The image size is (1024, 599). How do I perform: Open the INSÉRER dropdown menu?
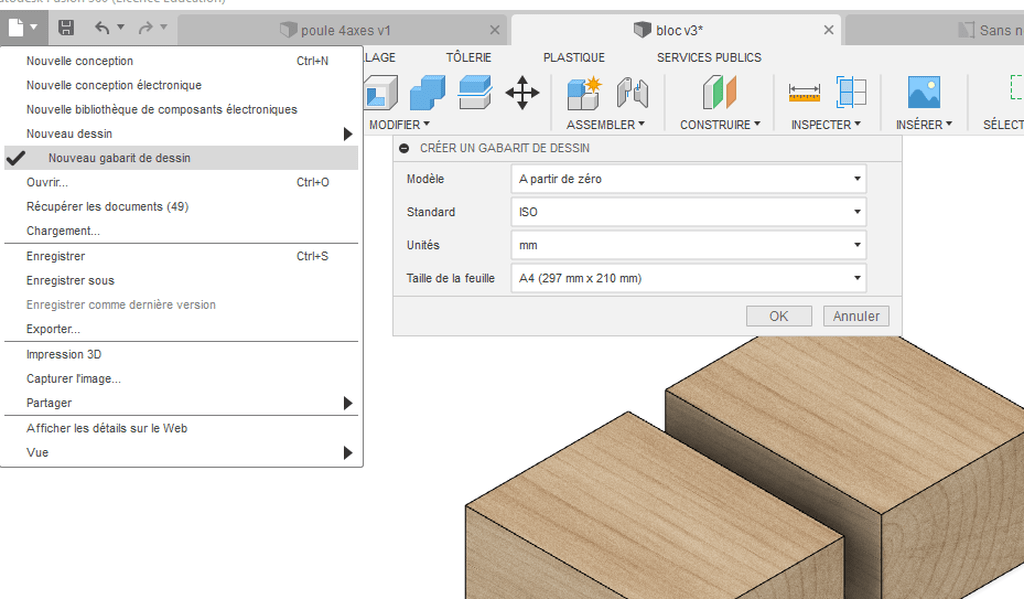pos(923,124)
